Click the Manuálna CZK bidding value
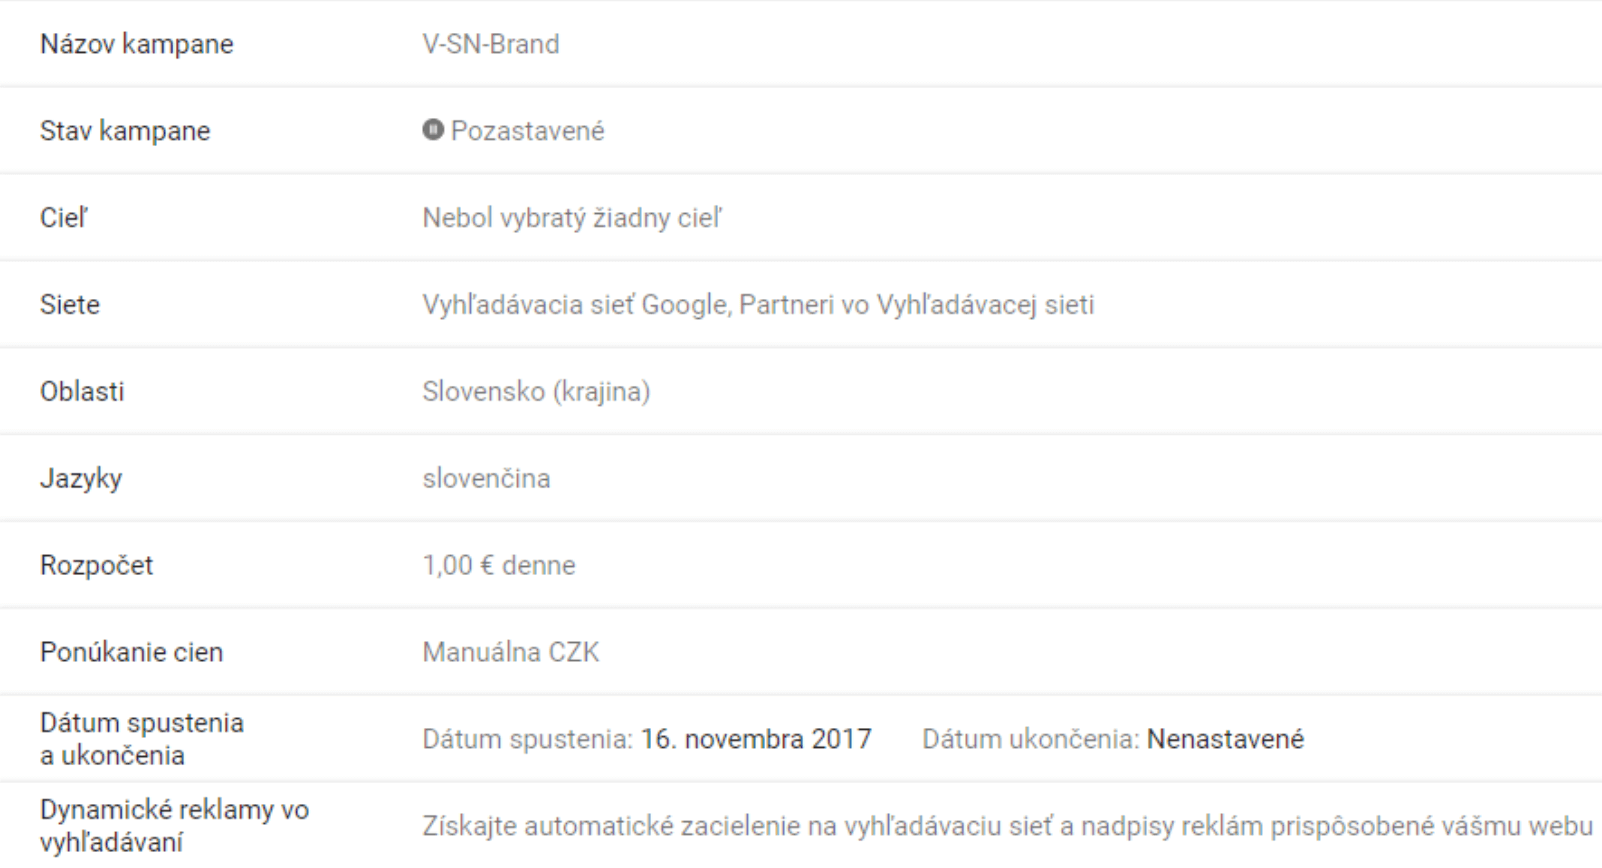1602x868 pixels. tap(511, 653)
